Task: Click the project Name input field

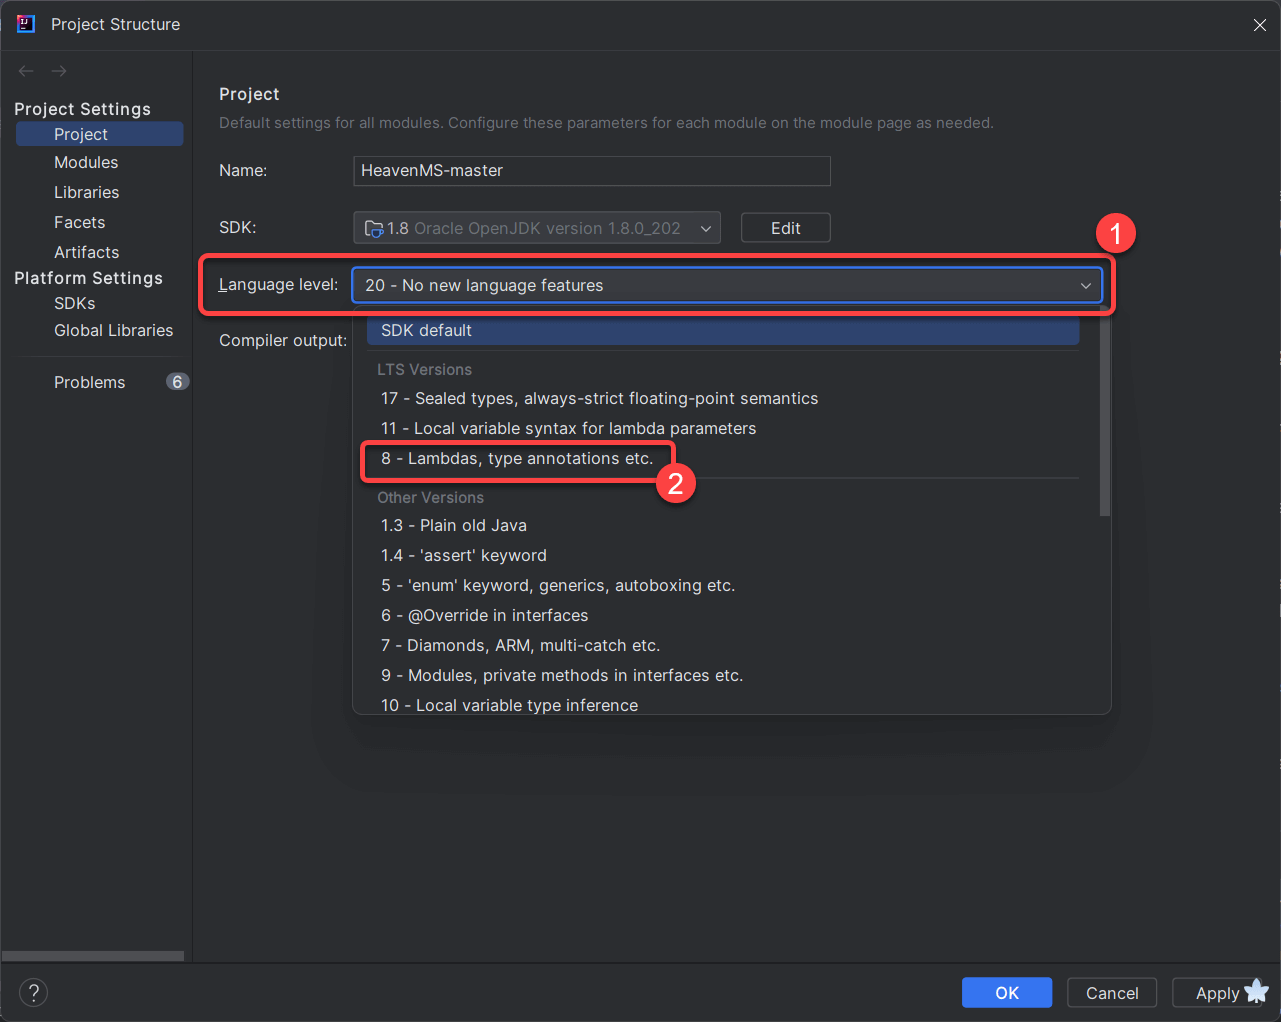Action: (592, 171)
